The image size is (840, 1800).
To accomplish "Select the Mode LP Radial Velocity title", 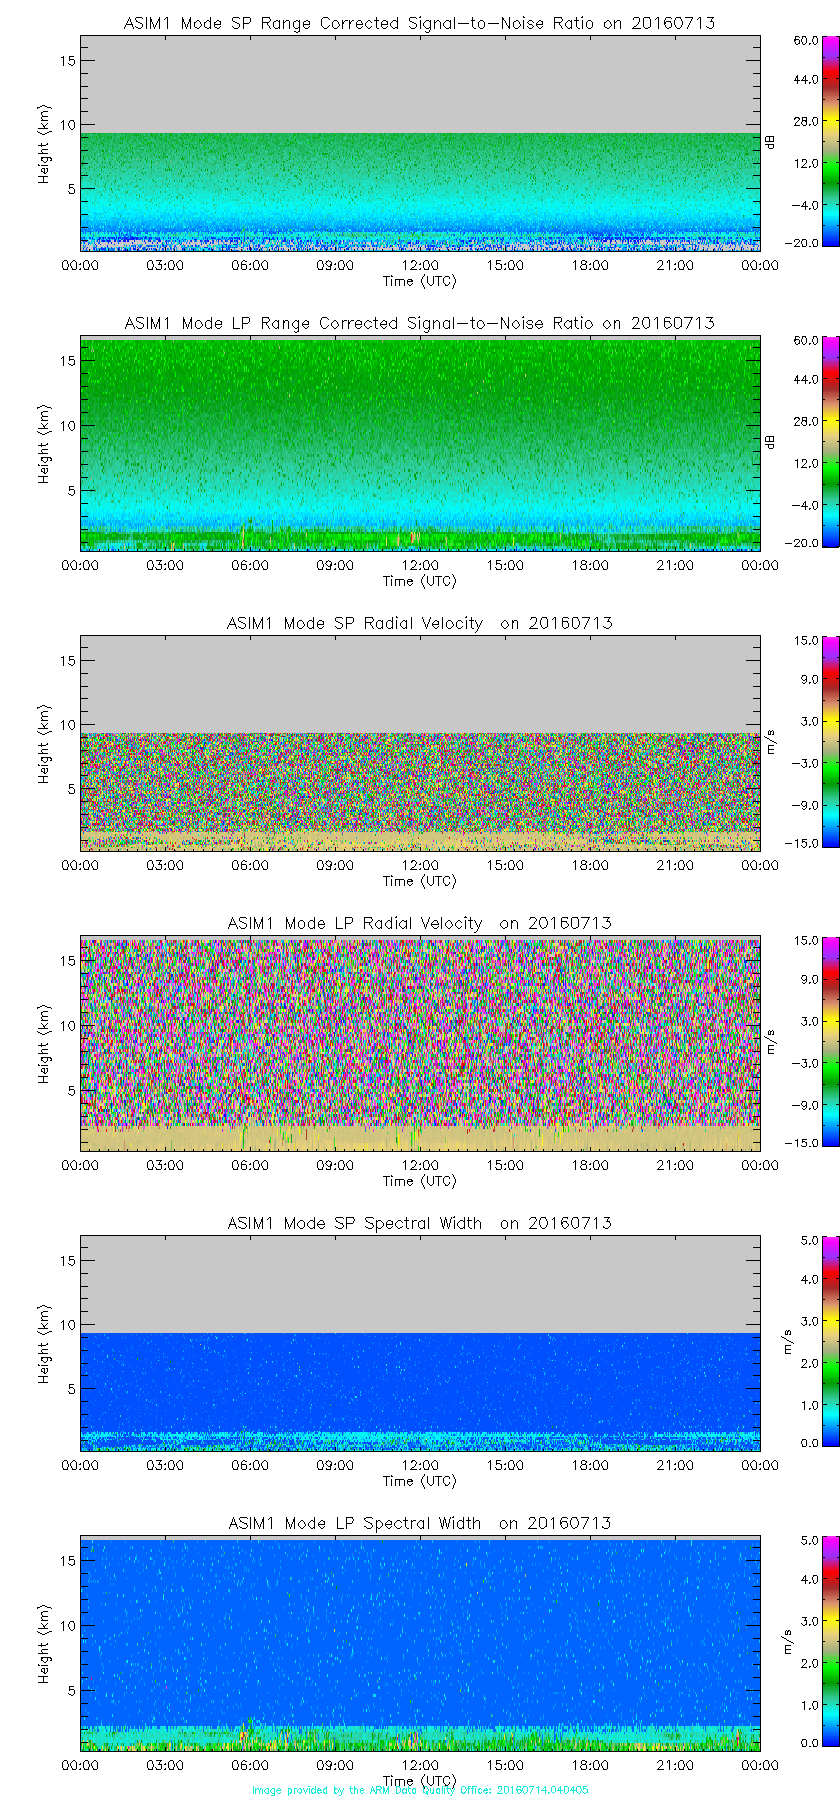I will (x=419, y=923).
